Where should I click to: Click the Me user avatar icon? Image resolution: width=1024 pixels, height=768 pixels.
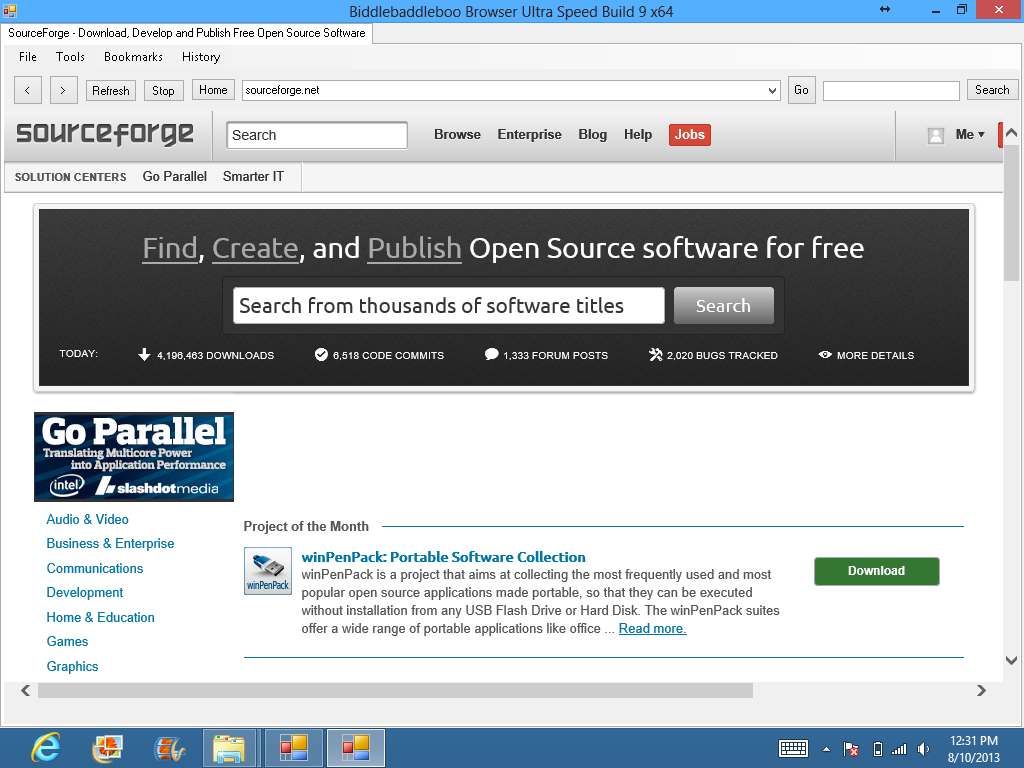[936, 135]
